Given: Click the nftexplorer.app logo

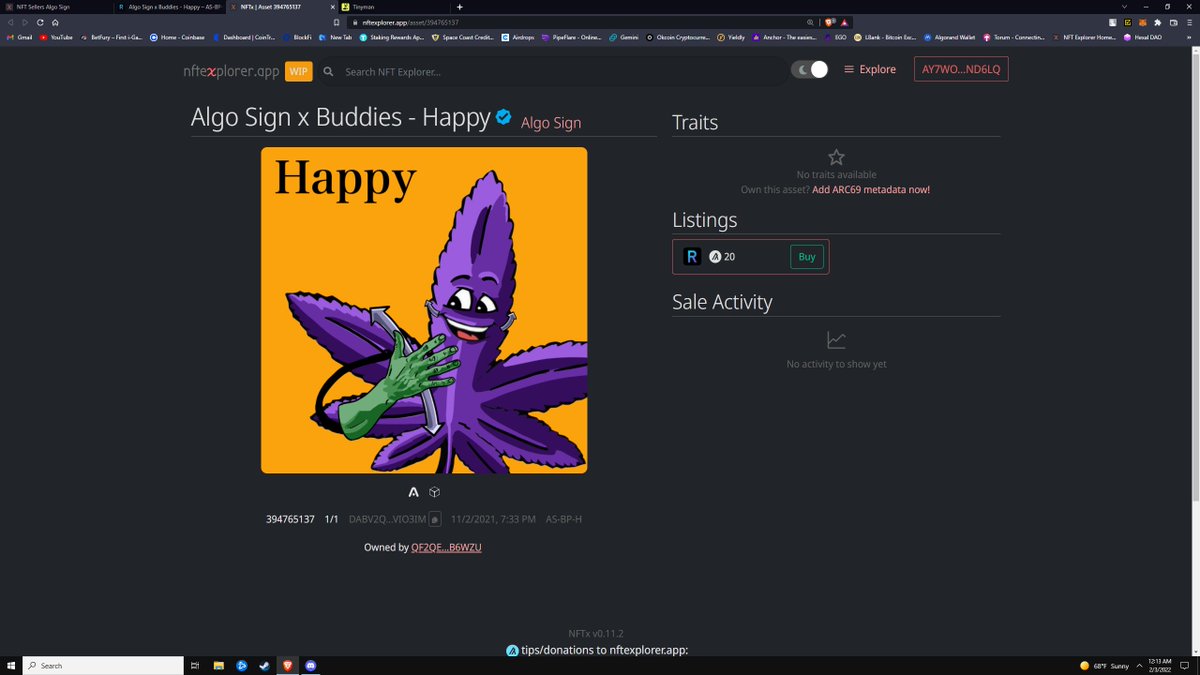Looking at the screenshot, I should (x=230, y=71).
